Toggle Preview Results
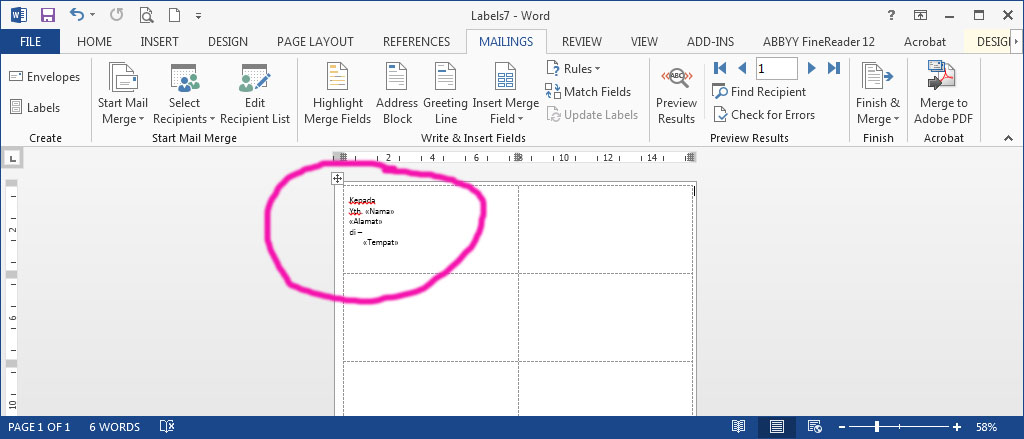This screenshot has height=439, width=1024. tap(677, 95)
